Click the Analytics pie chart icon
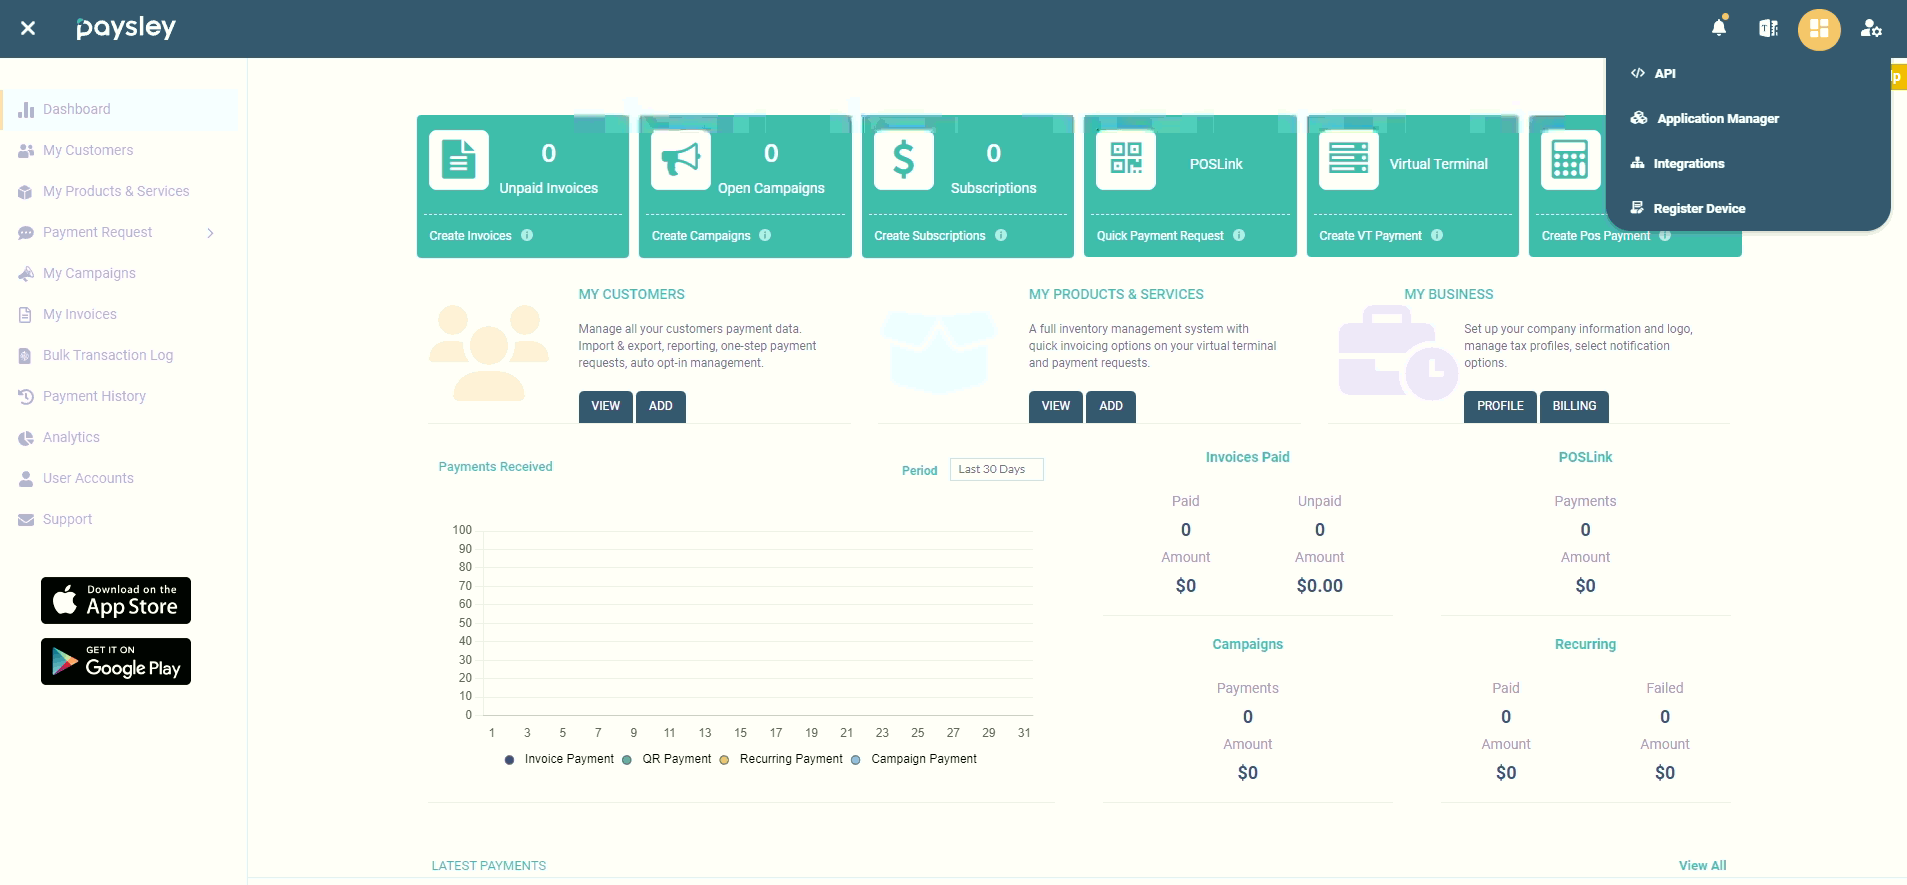 [x=26, y=437]
